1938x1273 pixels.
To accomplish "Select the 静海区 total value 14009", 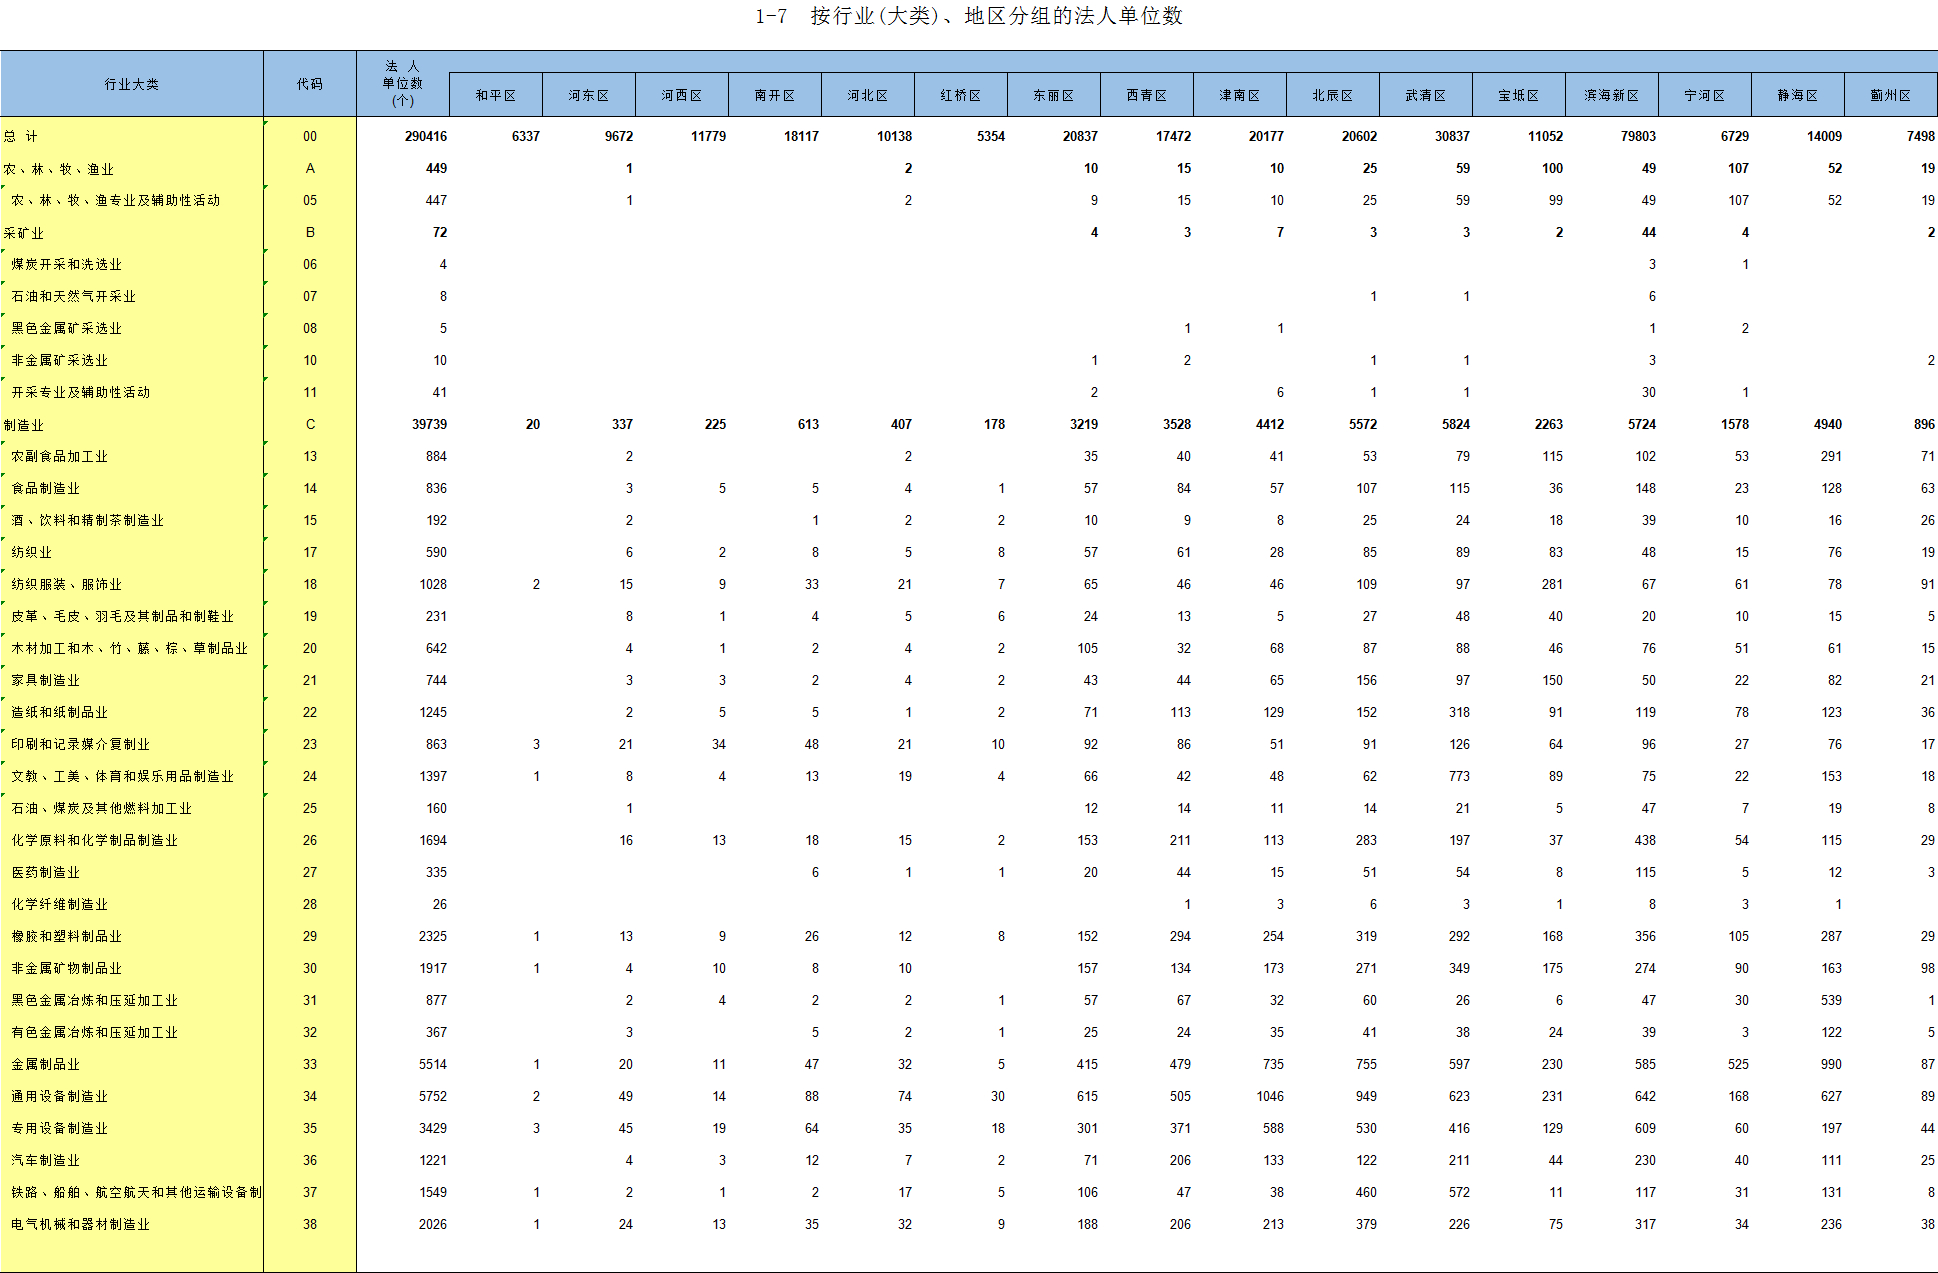I will tap(1824, 136).
